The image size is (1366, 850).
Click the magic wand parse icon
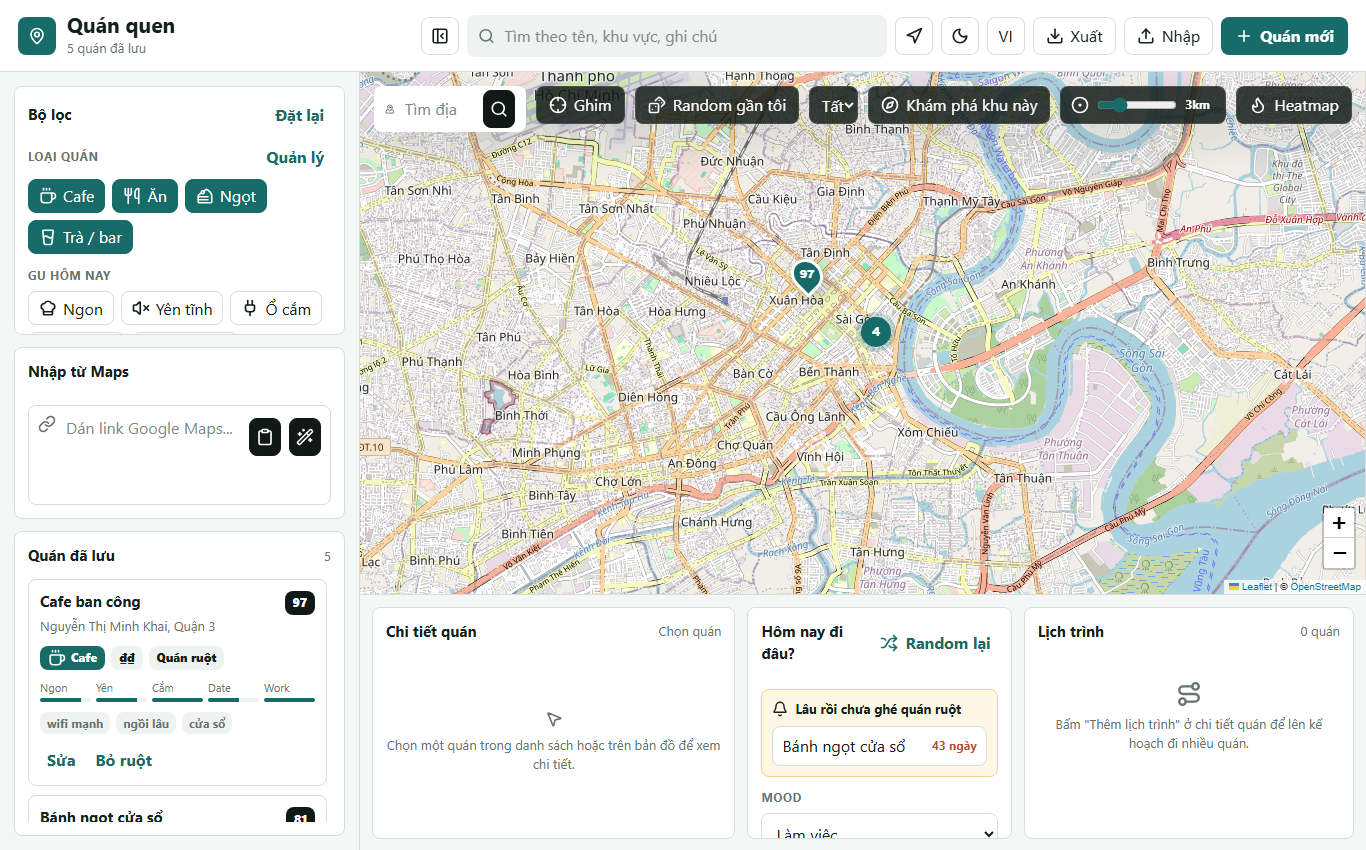point(305,437)
